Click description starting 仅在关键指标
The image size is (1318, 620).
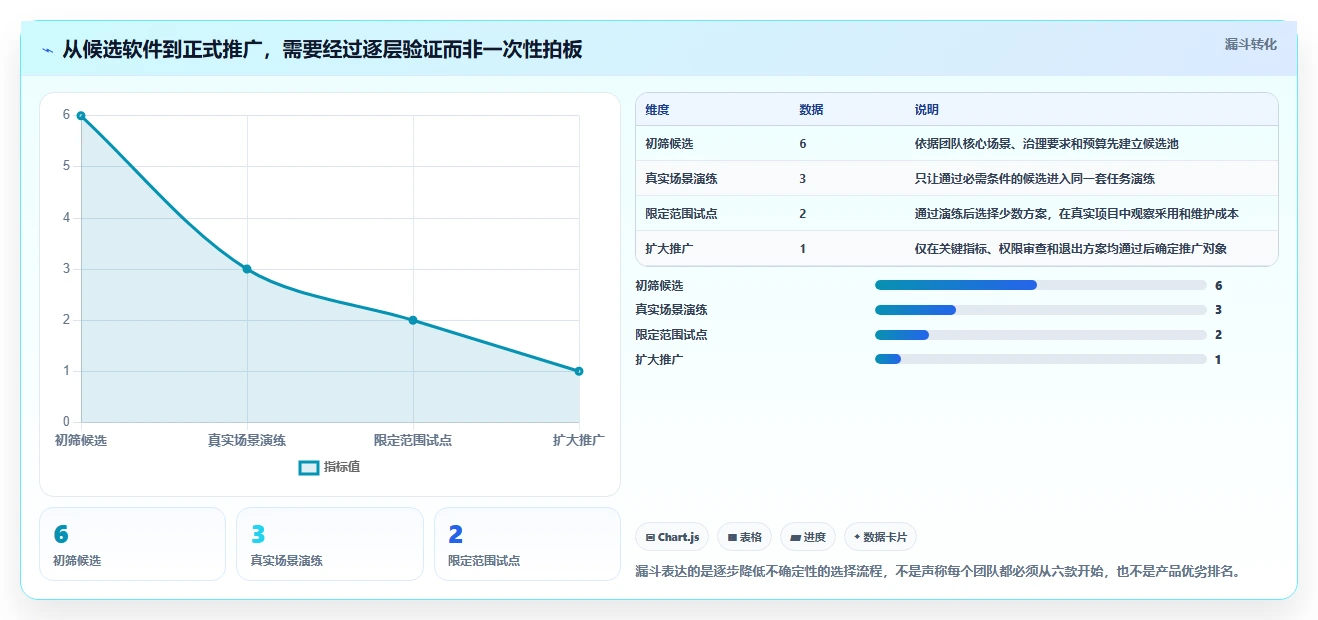click(x=1071, y=249)
